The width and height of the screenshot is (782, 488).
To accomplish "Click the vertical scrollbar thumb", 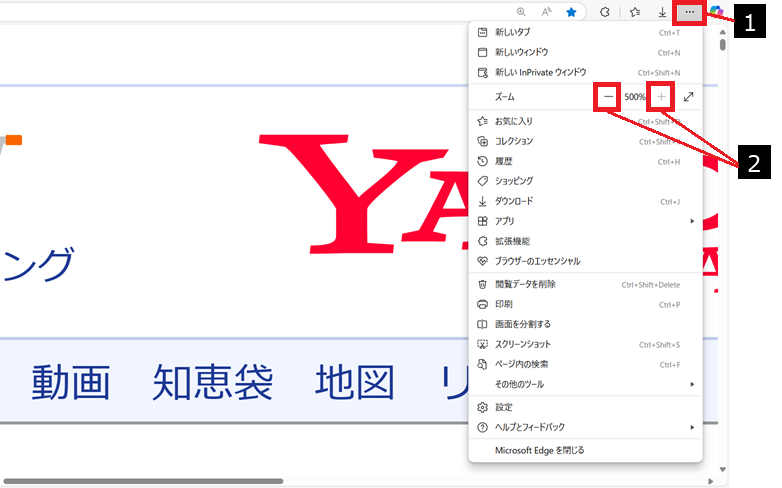I will 723,44.
